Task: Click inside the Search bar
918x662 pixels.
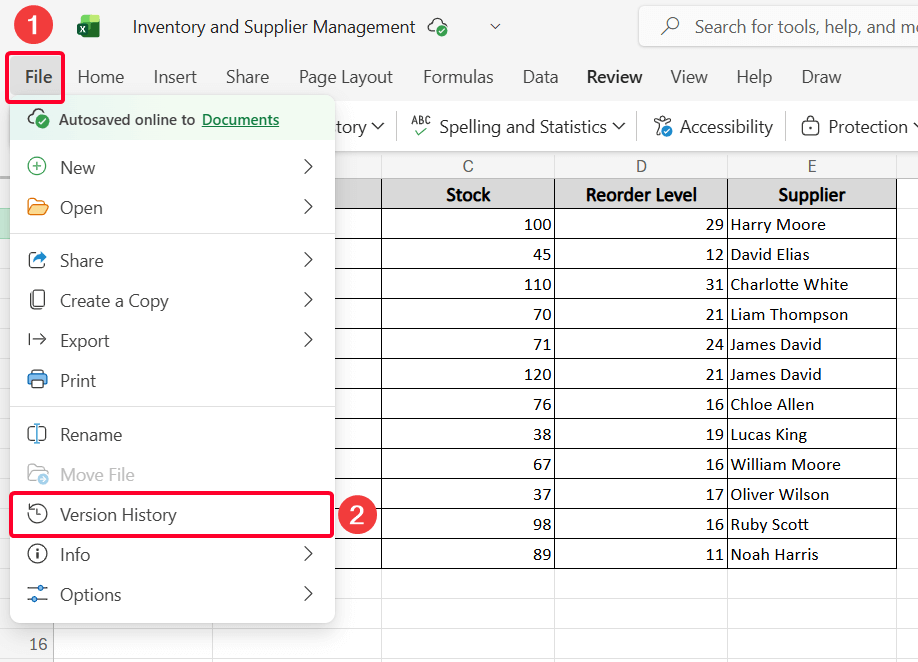Action: [x=800, y=26]
